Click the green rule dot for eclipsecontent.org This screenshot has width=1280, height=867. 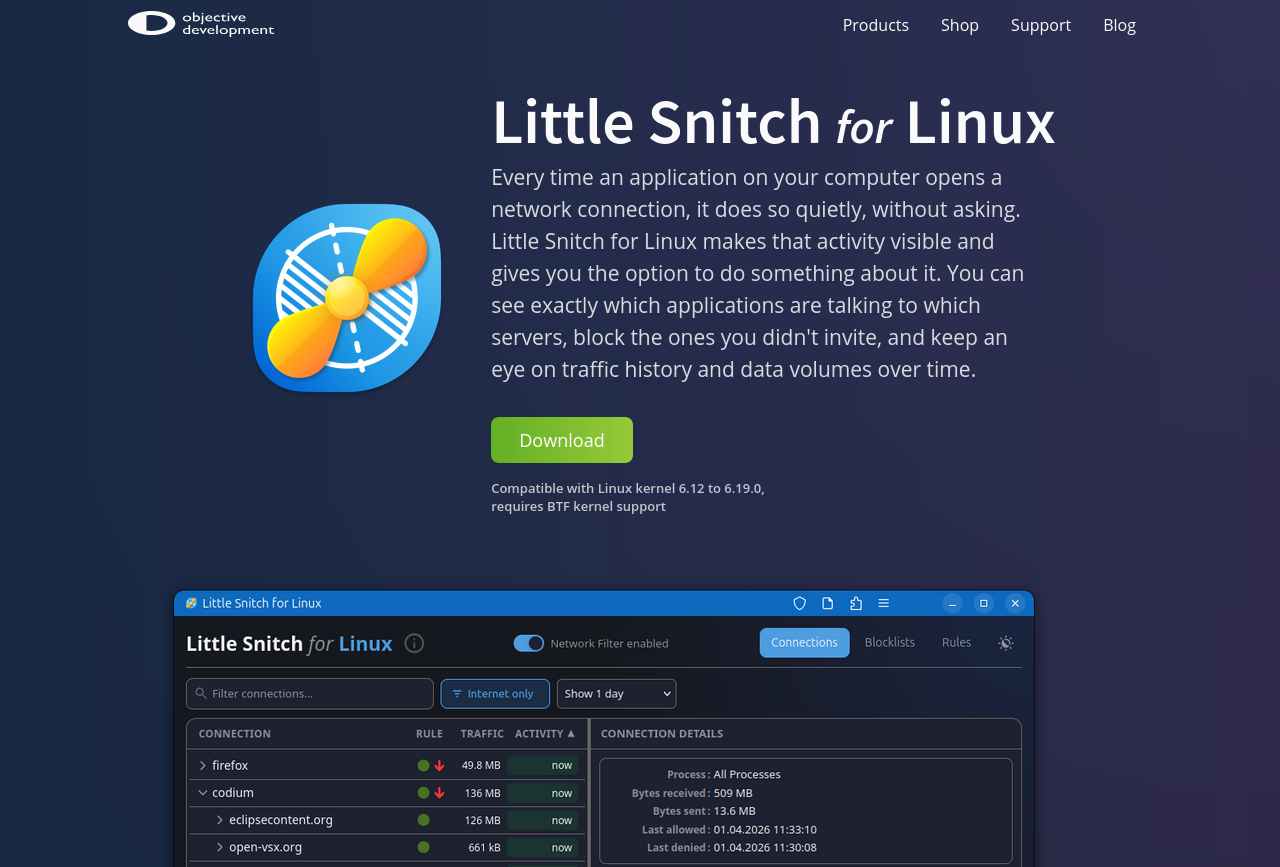[x=423, y=820]
